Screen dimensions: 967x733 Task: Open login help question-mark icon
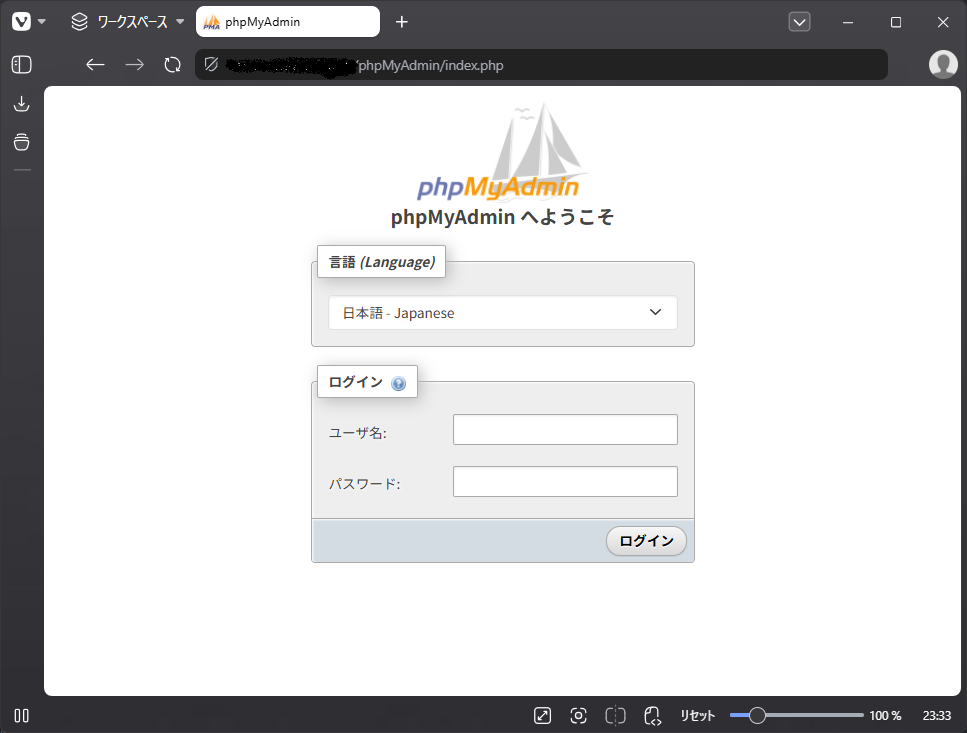(398, 383)
